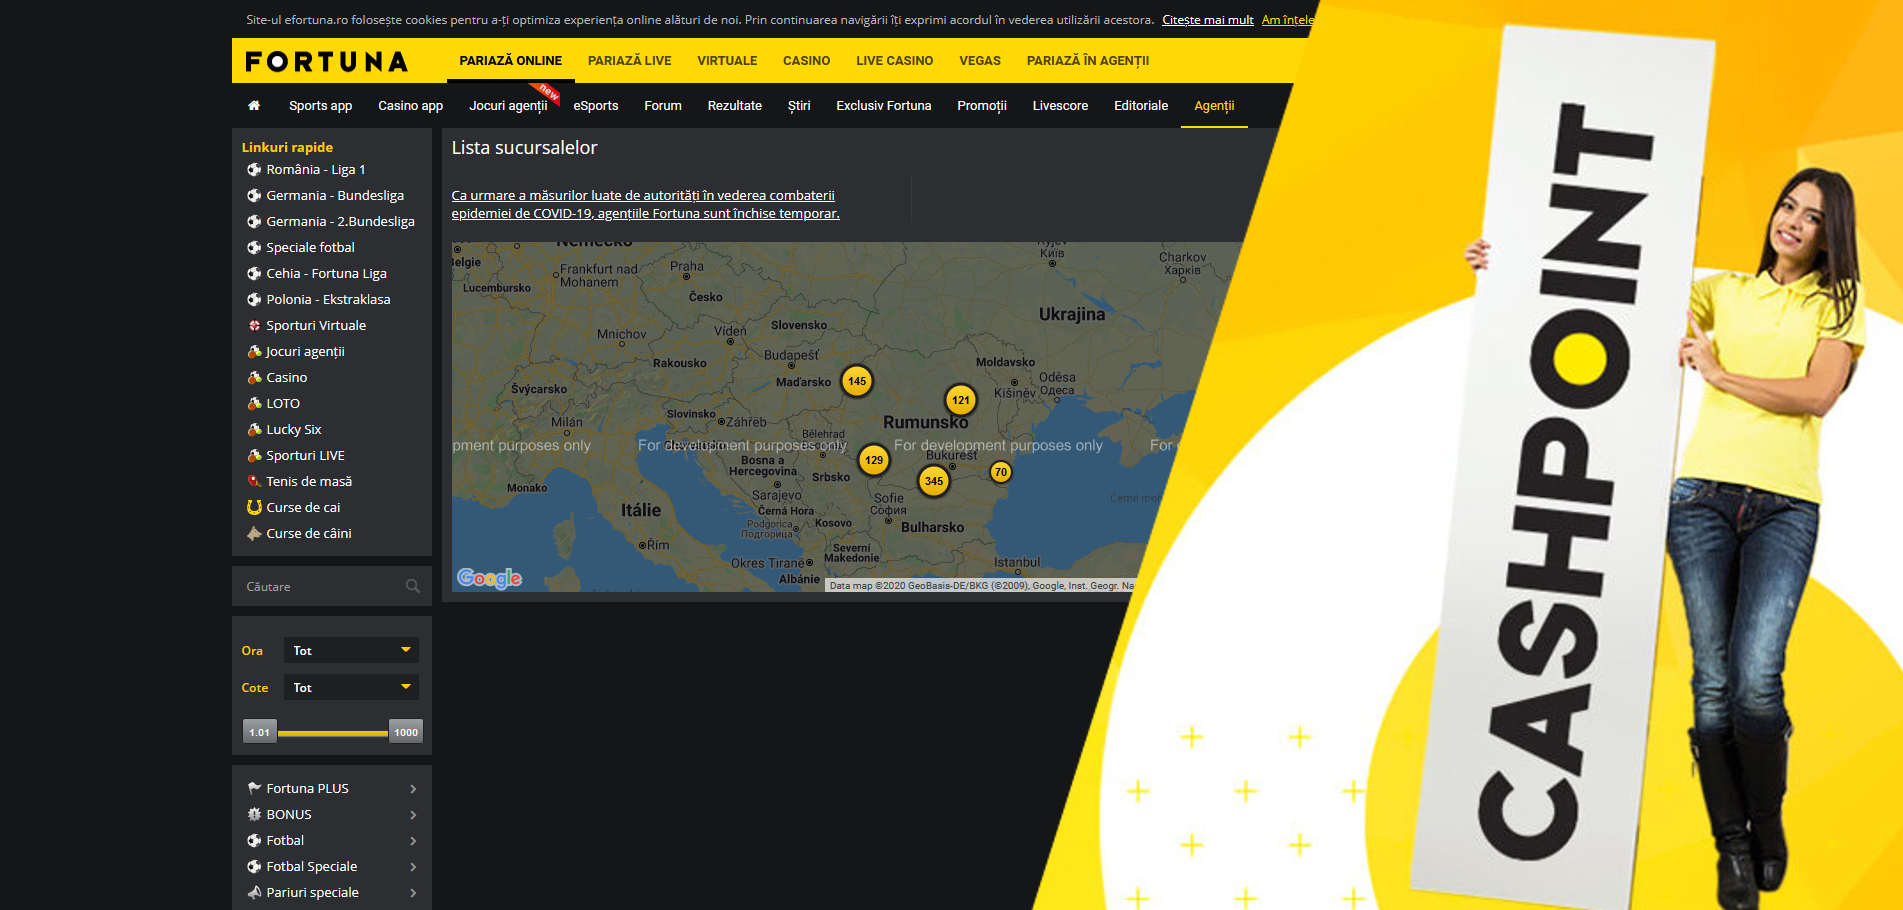1903x910 pixels.
Task: Select the VEGAS tab
Action: pyautogui.click(x=980, y=61)
